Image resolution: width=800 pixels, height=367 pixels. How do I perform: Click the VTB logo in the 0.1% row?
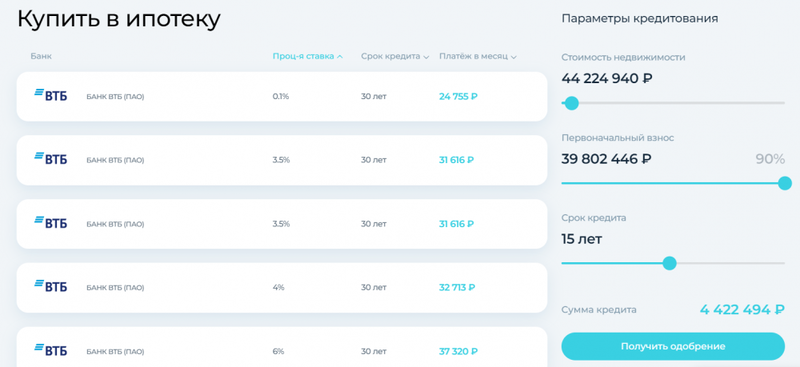[51, 95]
